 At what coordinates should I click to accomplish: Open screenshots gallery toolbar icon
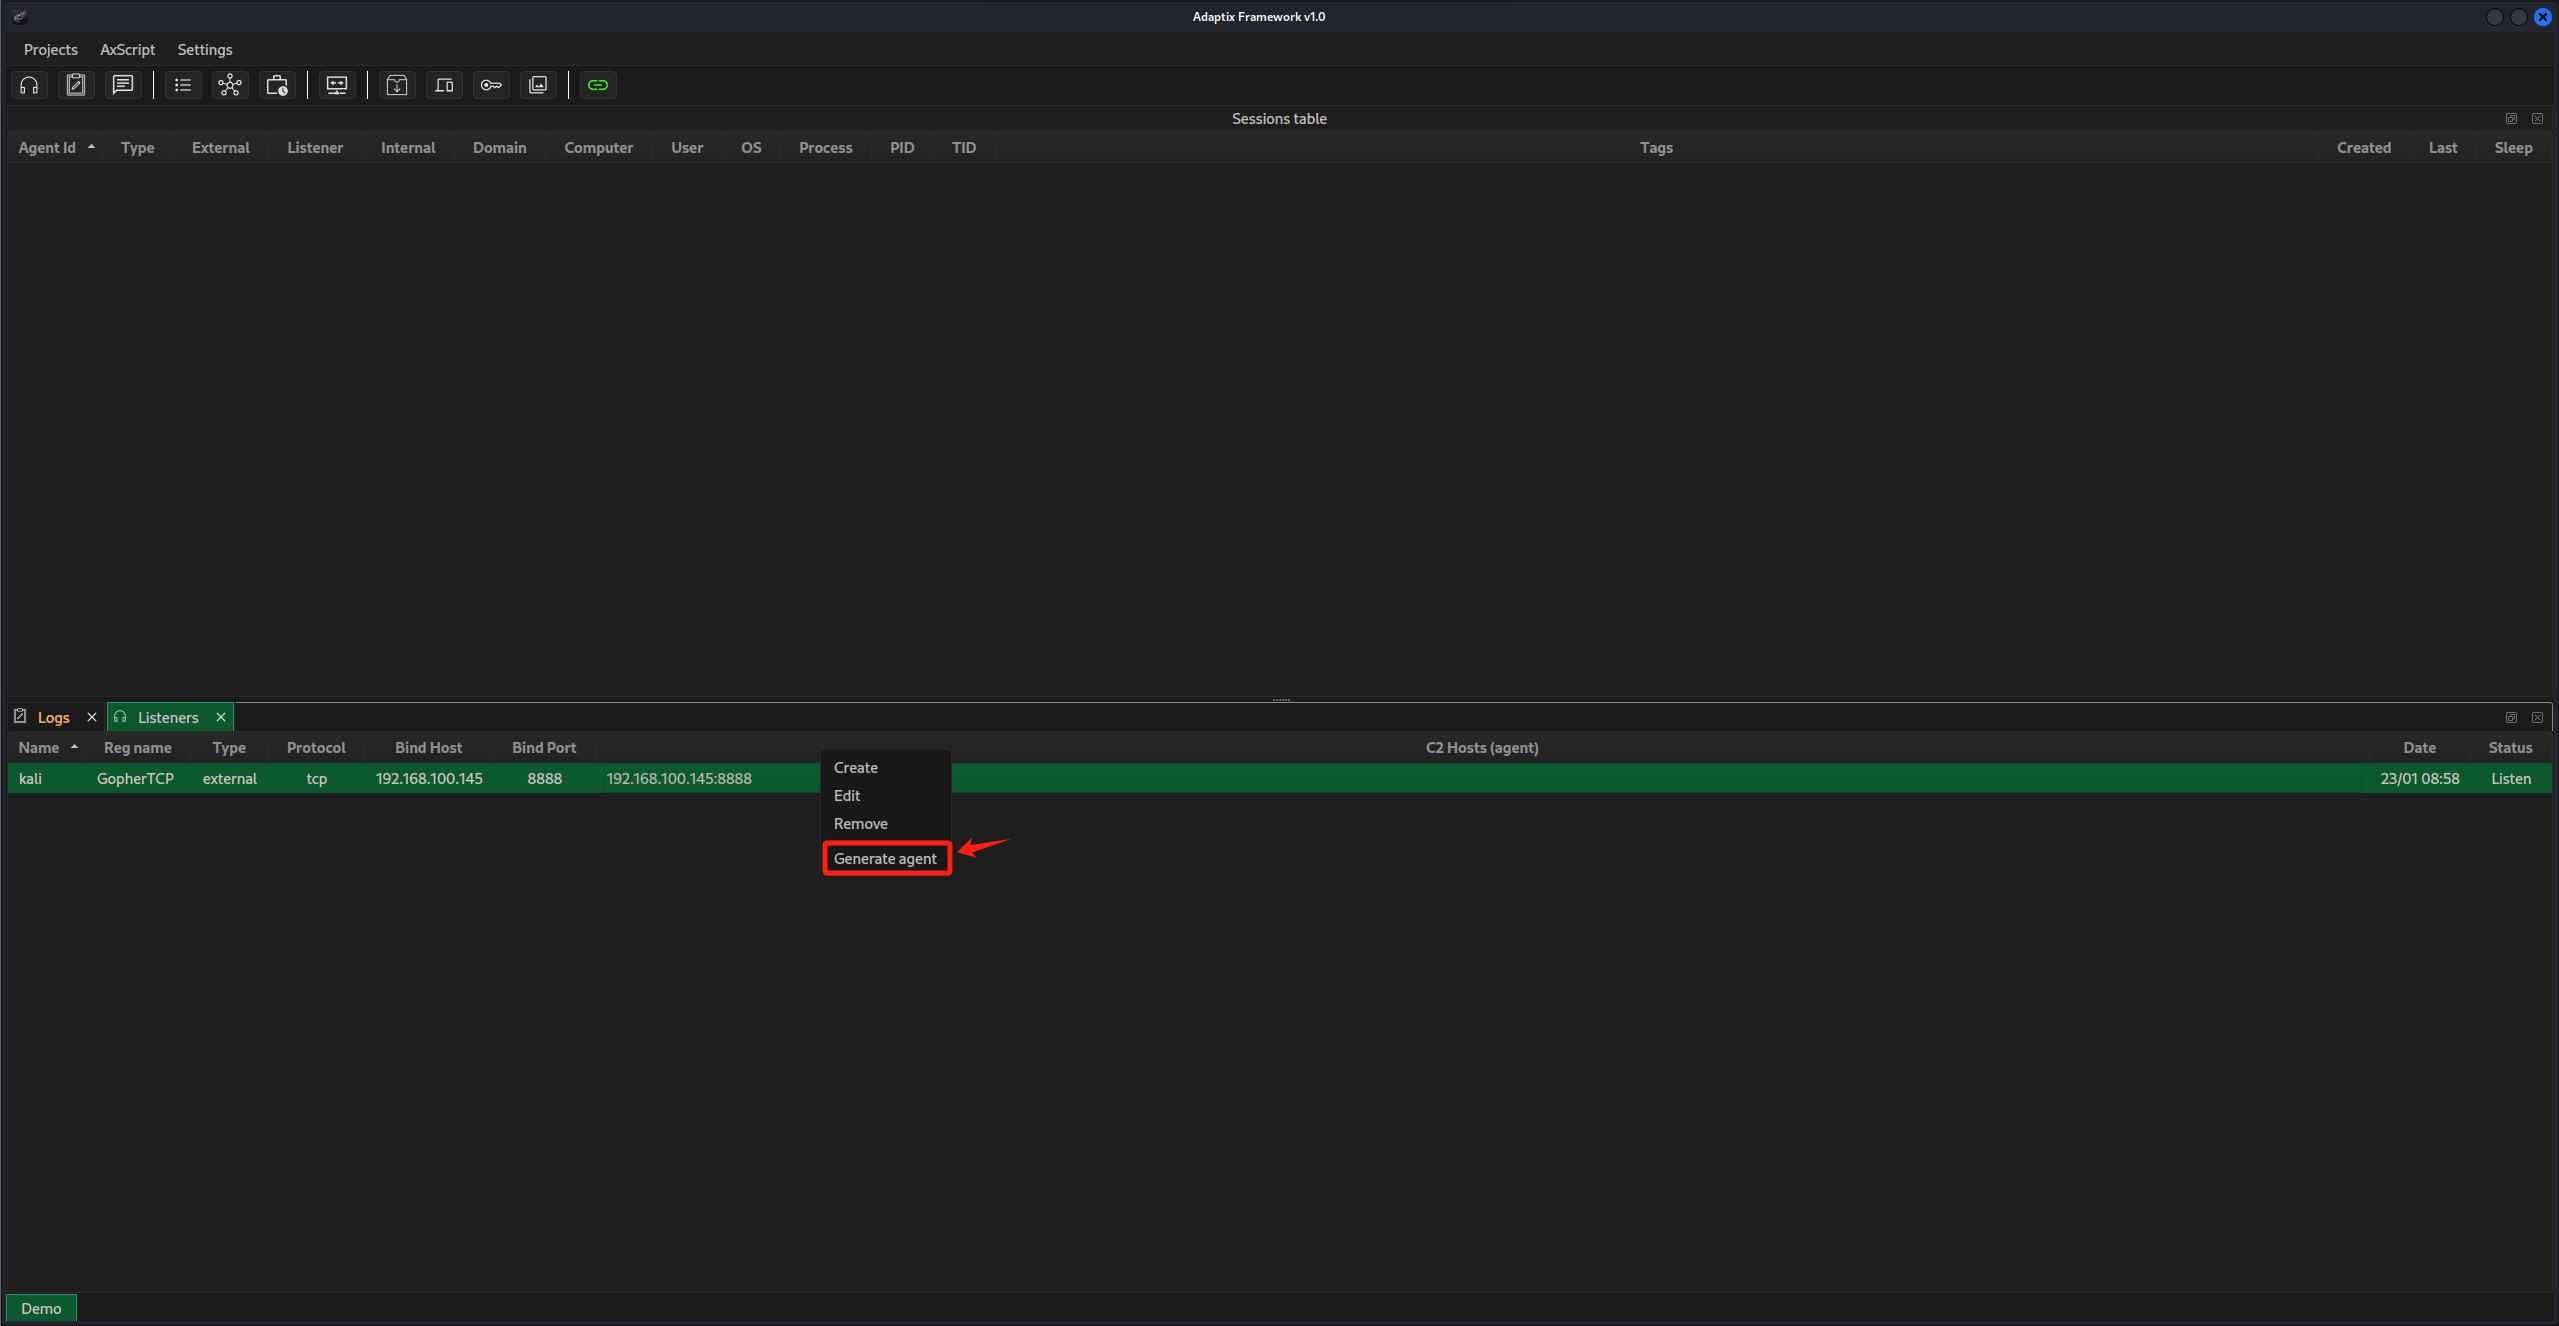click(x=538, y=85)
